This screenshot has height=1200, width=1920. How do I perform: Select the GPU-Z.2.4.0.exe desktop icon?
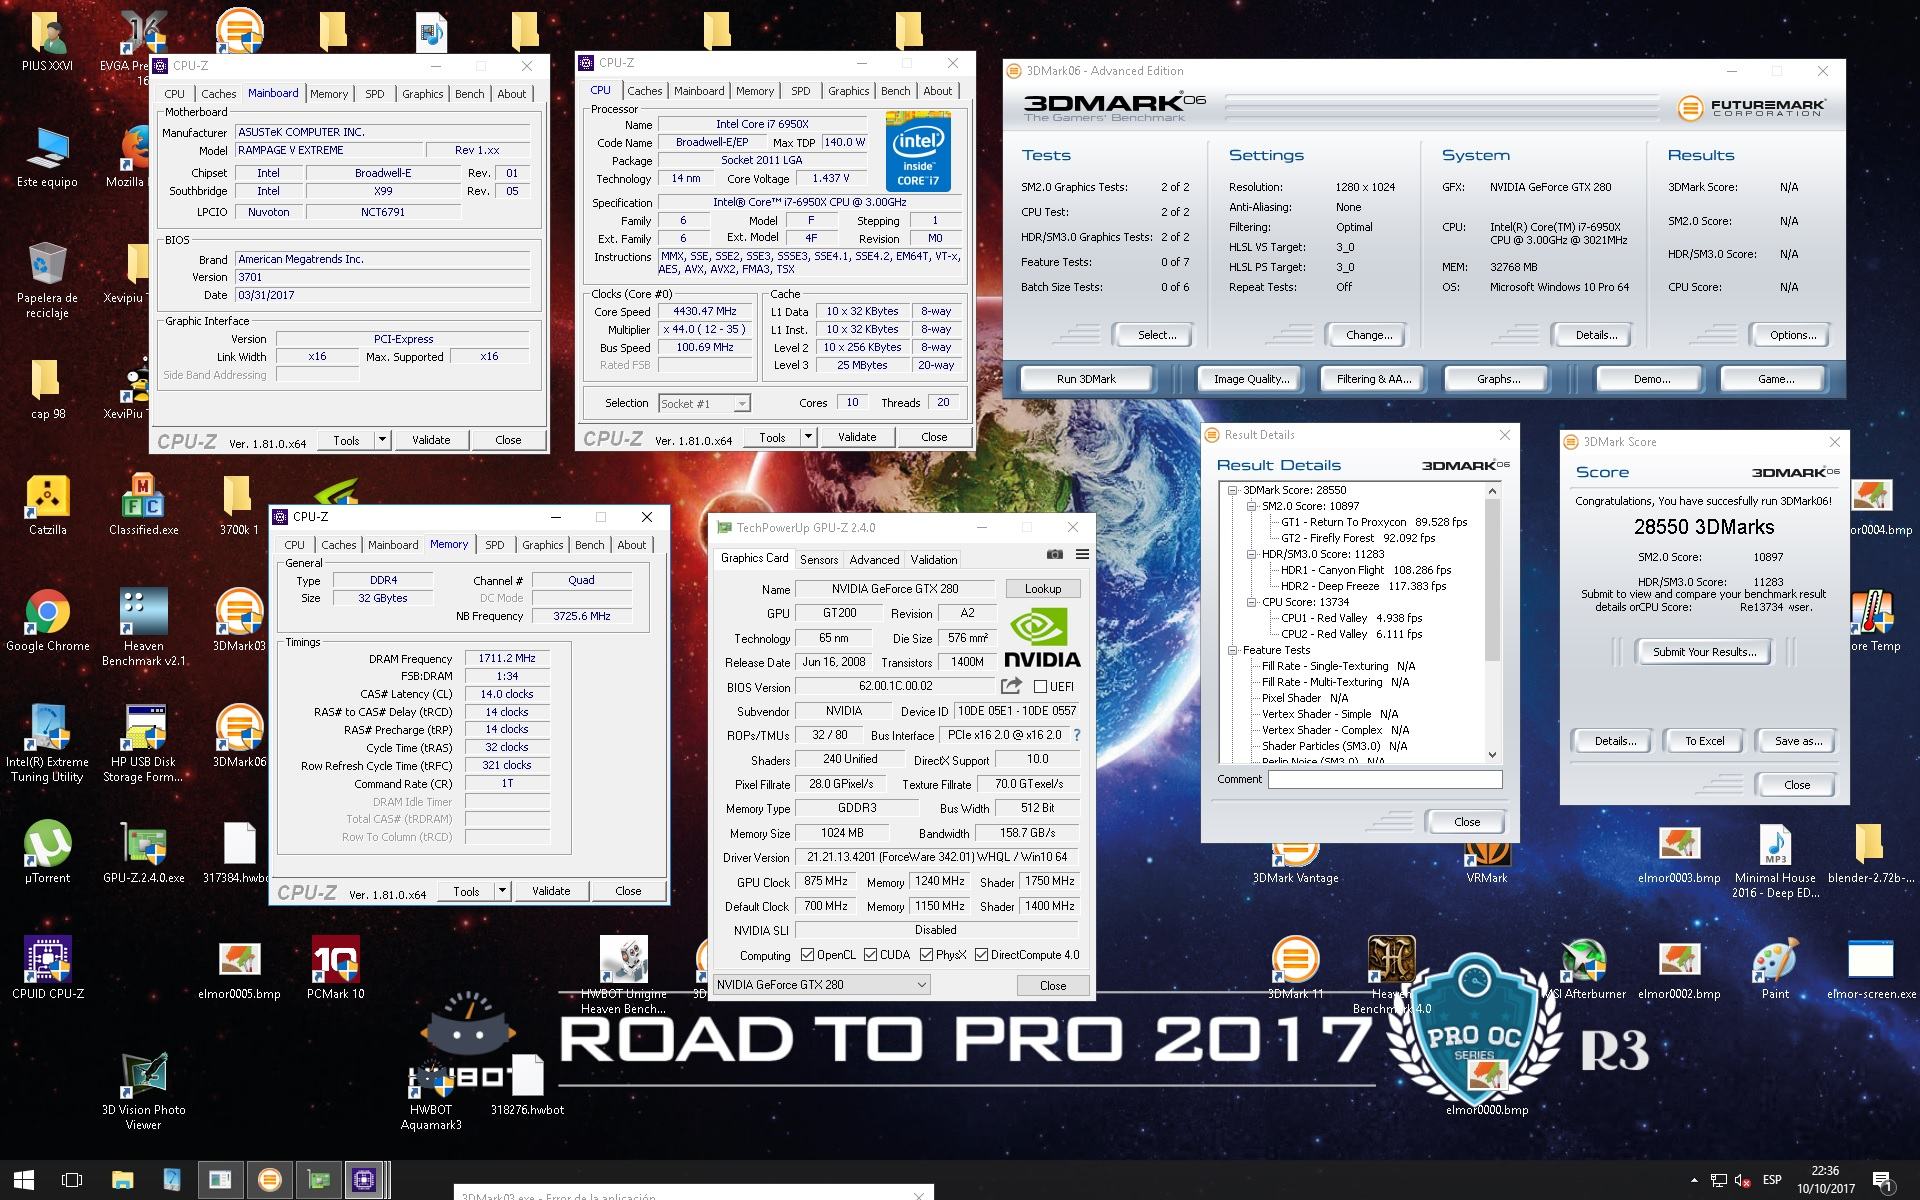pos(143,853)
